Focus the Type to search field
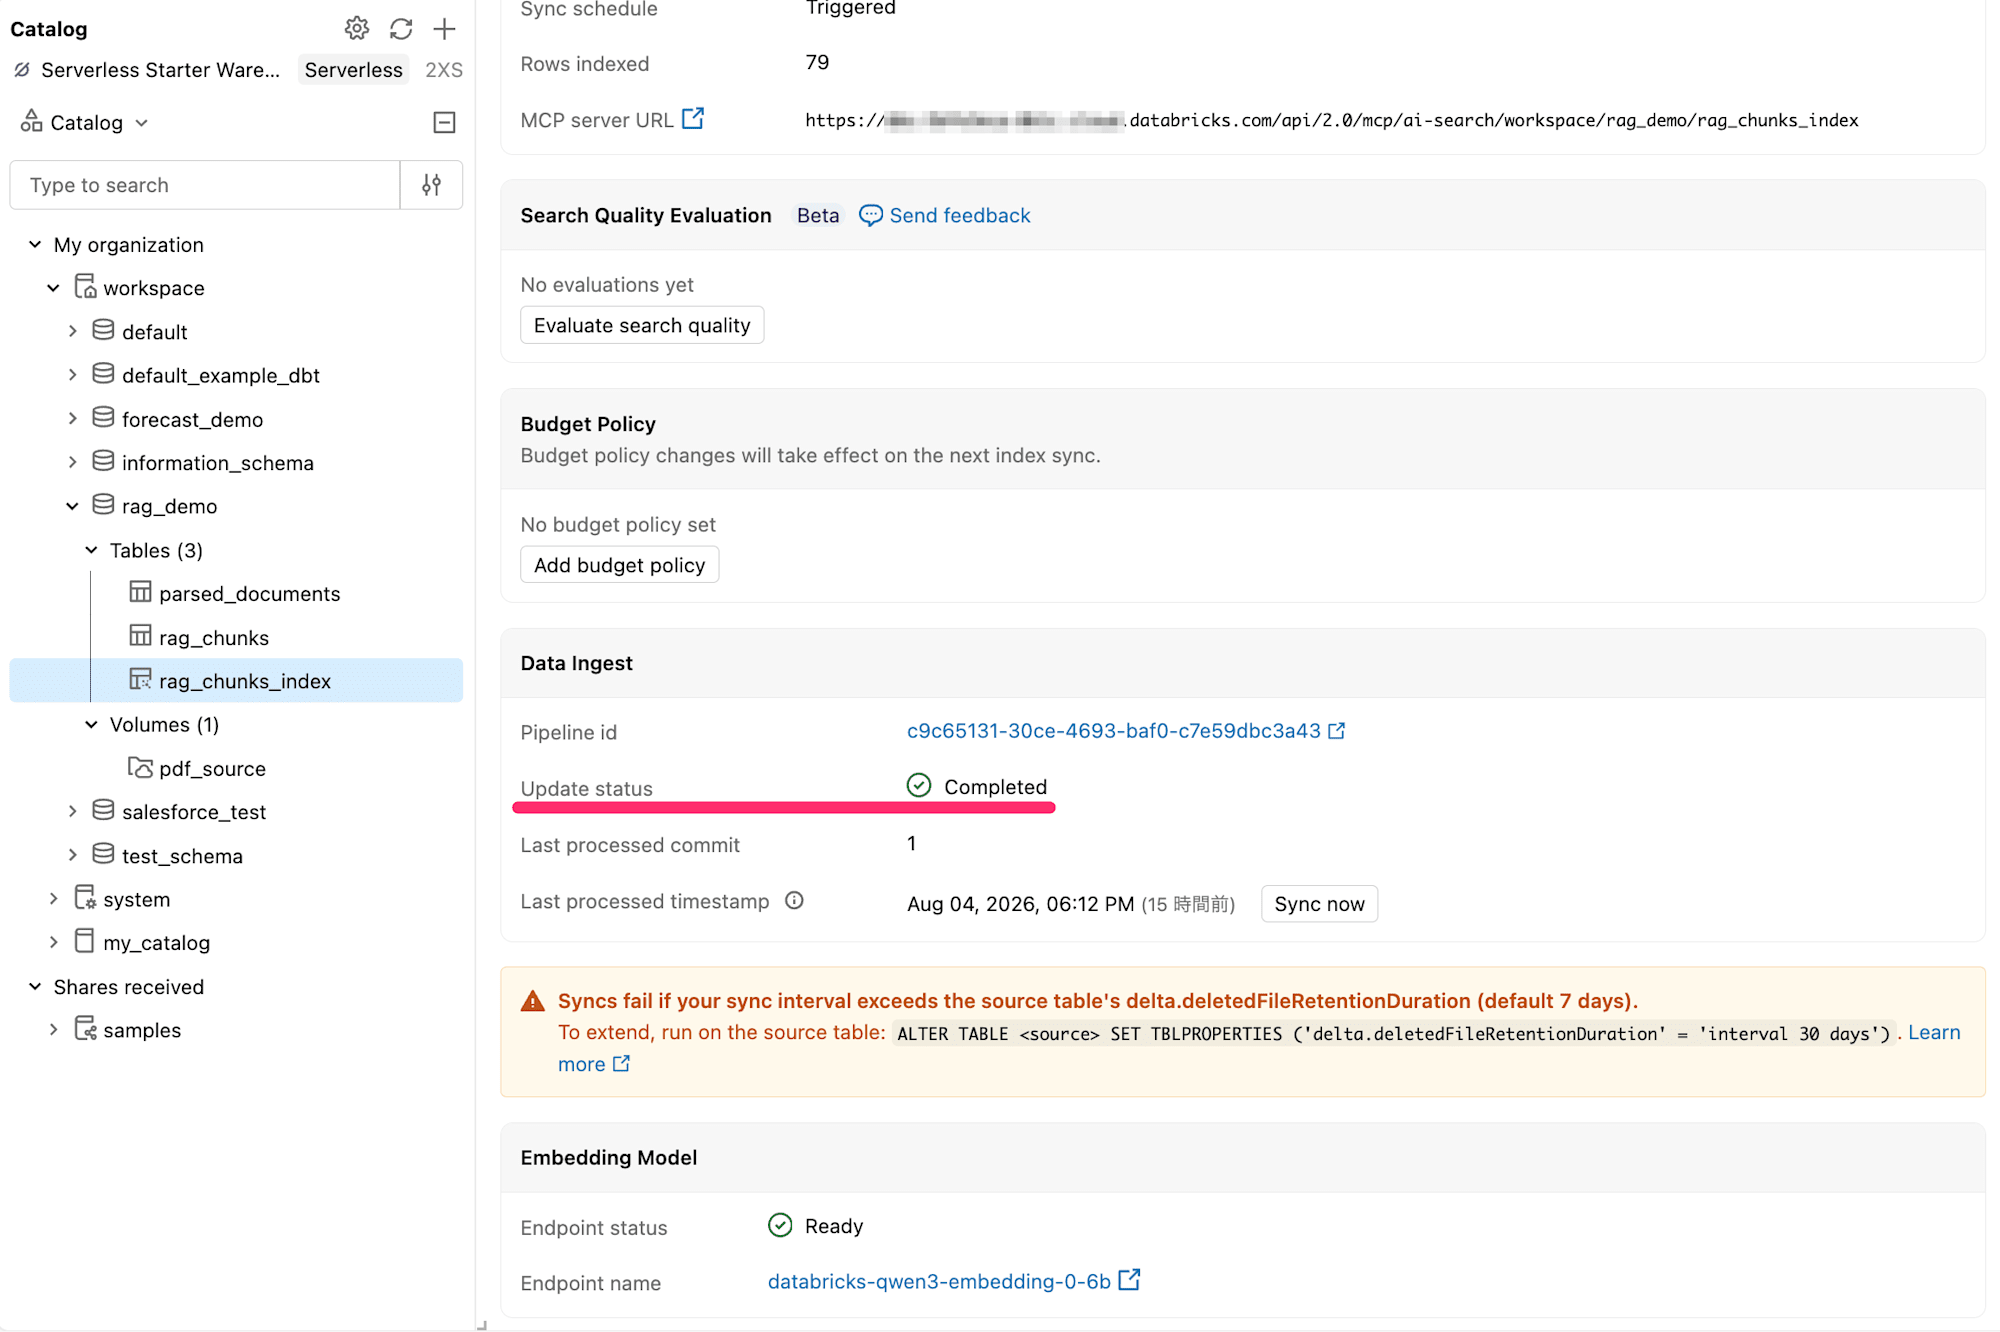Viewport: 2000px width, 1332px height. click(205, 185)
